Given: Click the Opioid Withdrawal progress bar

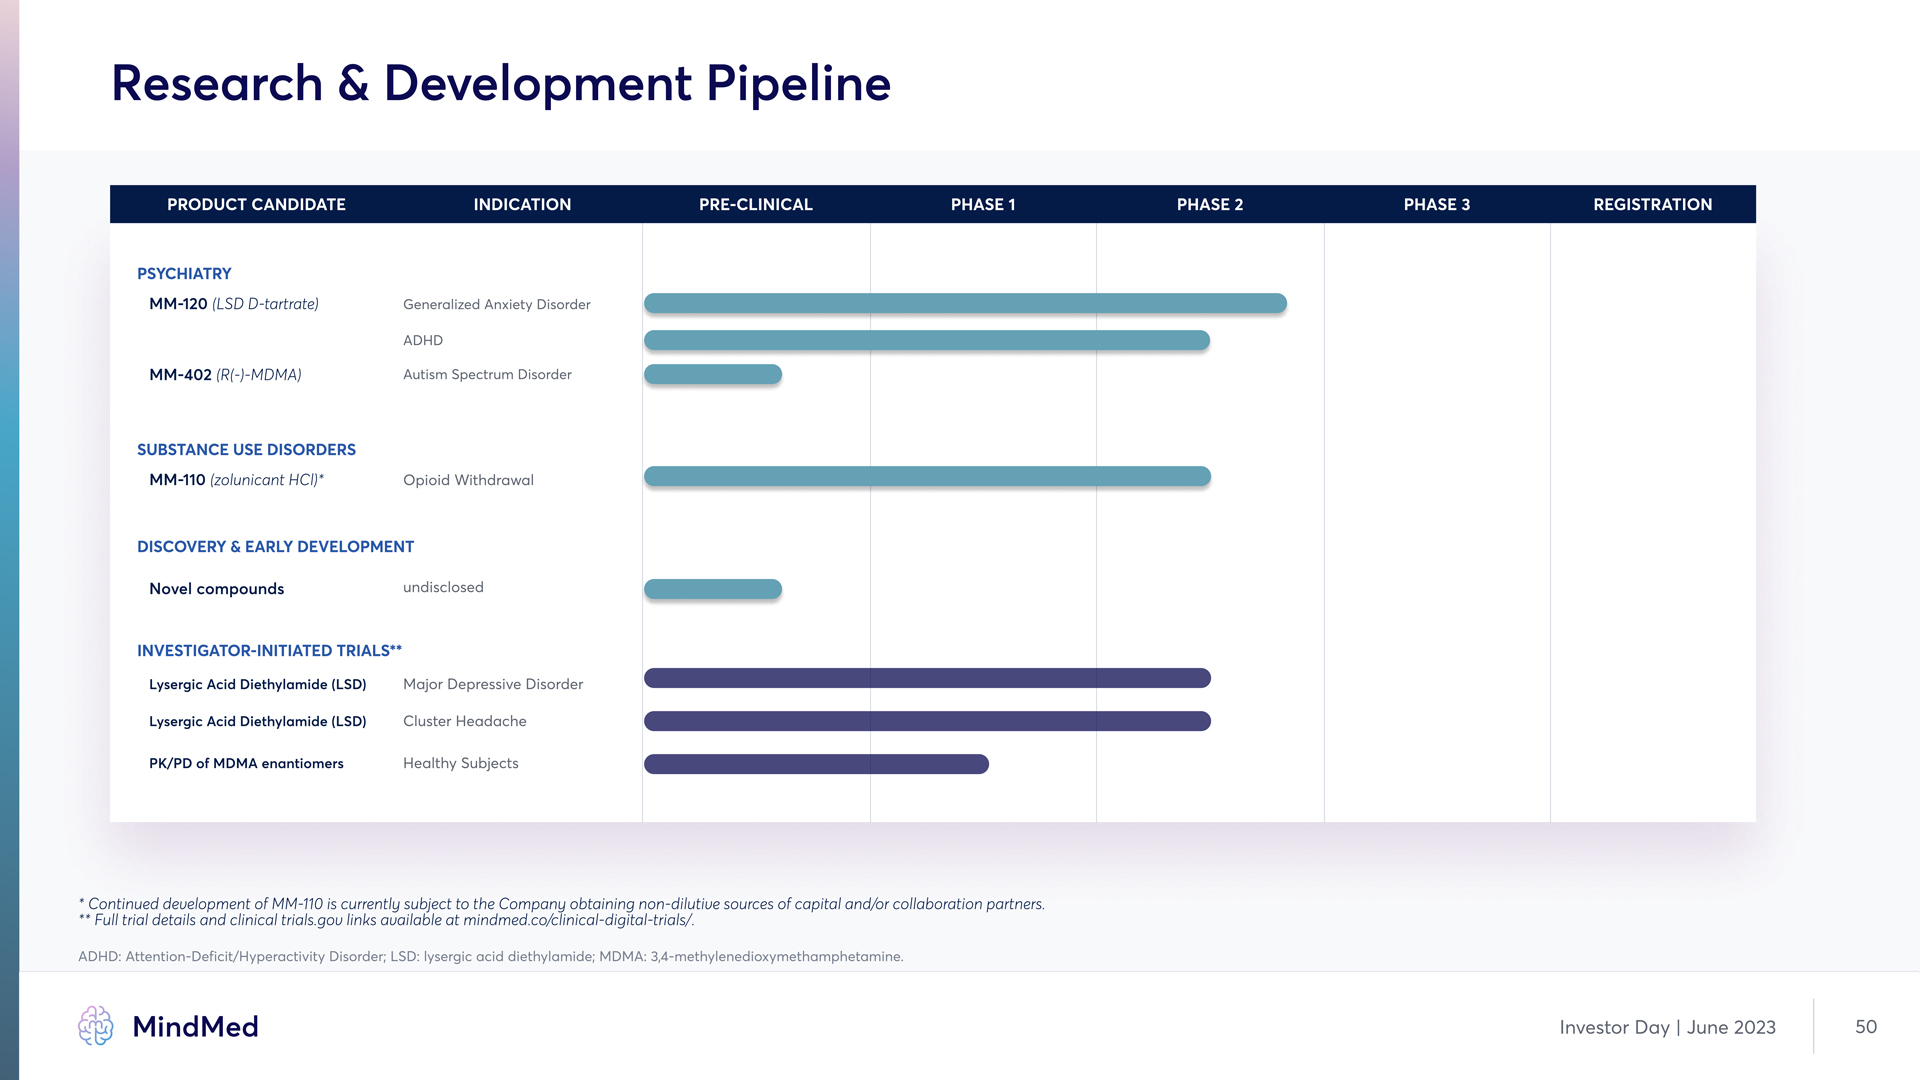Looking at the screenshot, I should point(927,477).
